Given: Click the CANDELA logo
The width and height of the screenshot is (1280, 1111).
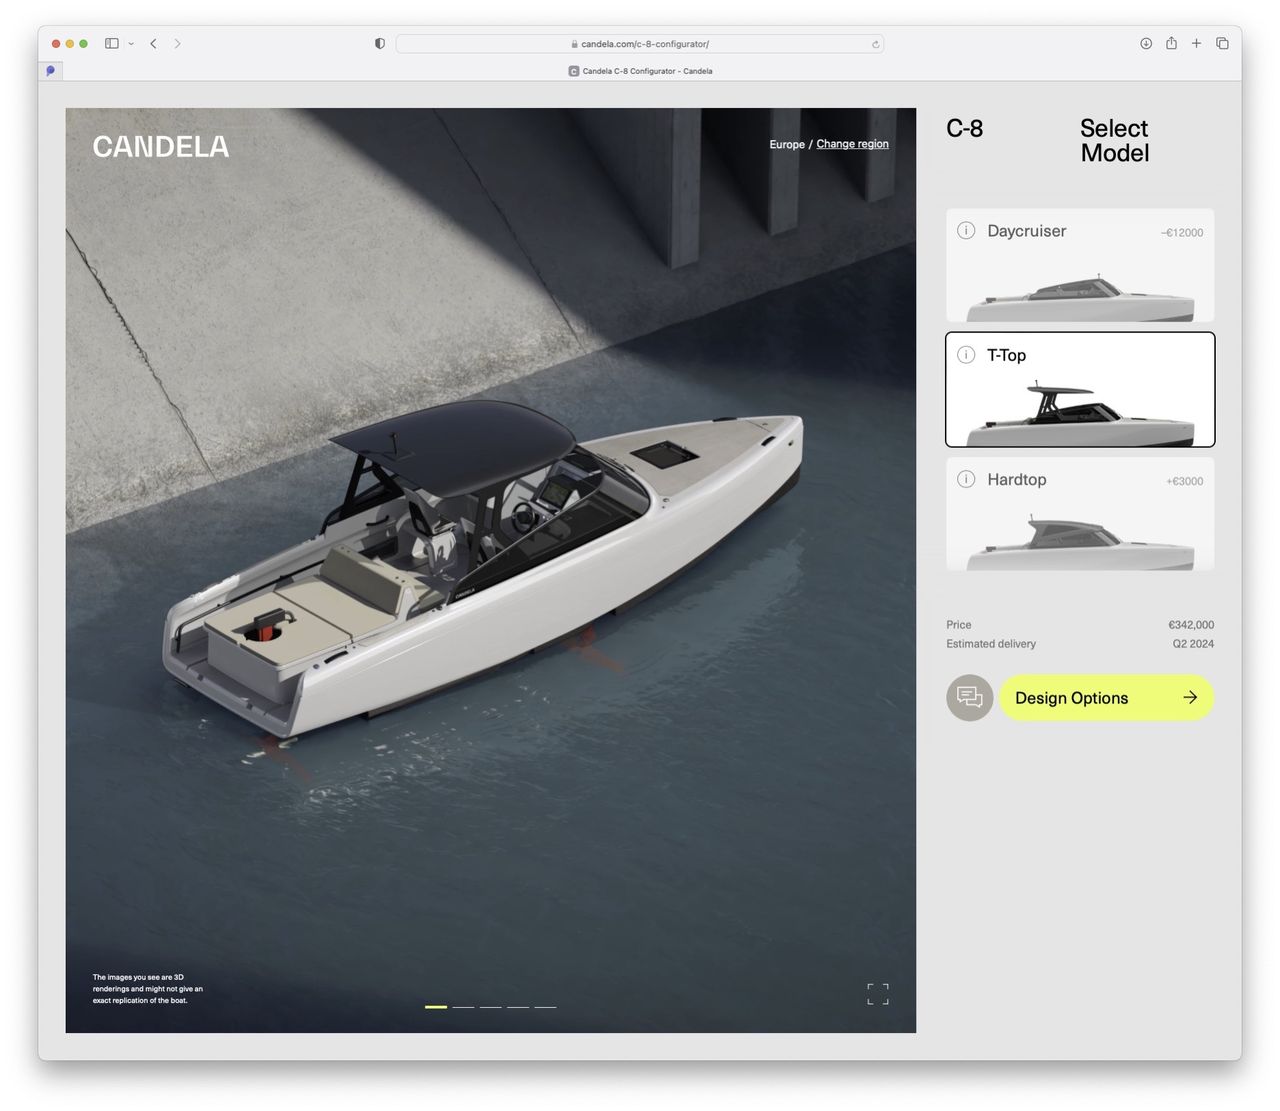Looking at the screenshot, I should coord(161,147).
